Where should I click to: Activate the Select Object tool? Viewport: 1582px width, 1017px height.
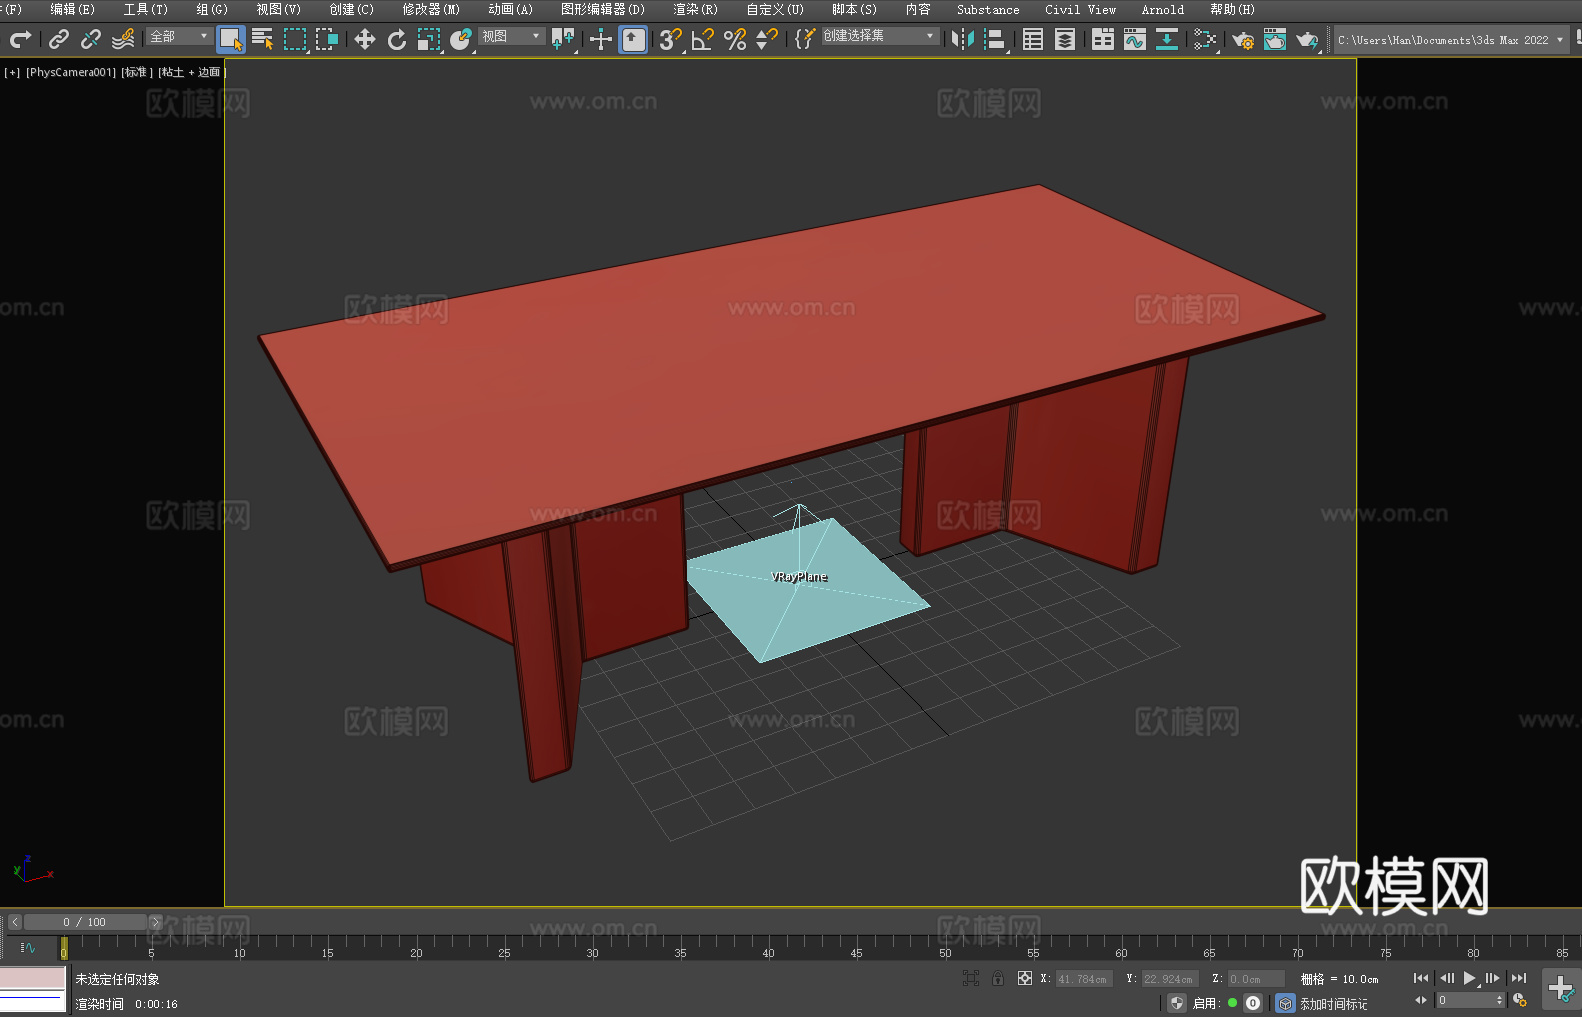tap(231, 39)
